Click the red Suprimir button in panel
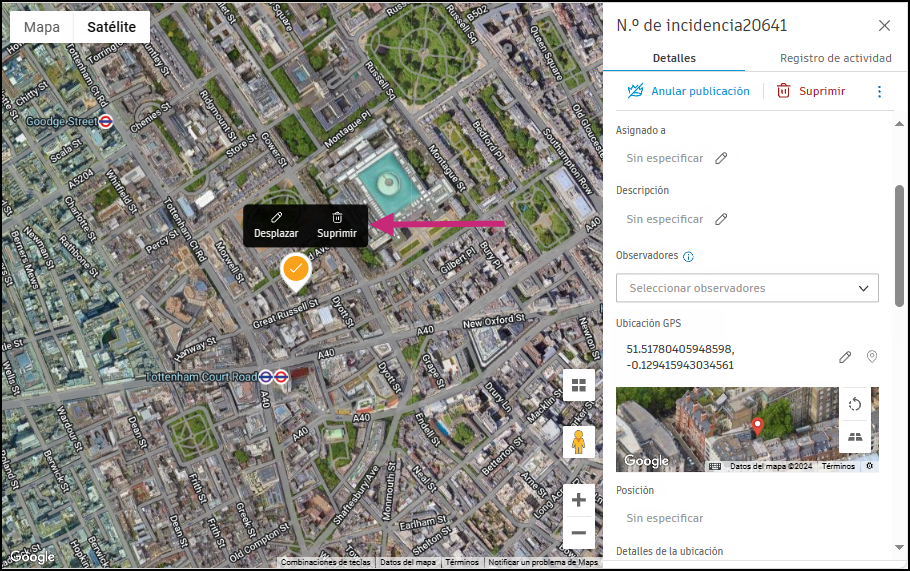This screenshot has width=910, height=571. (811, 91)
